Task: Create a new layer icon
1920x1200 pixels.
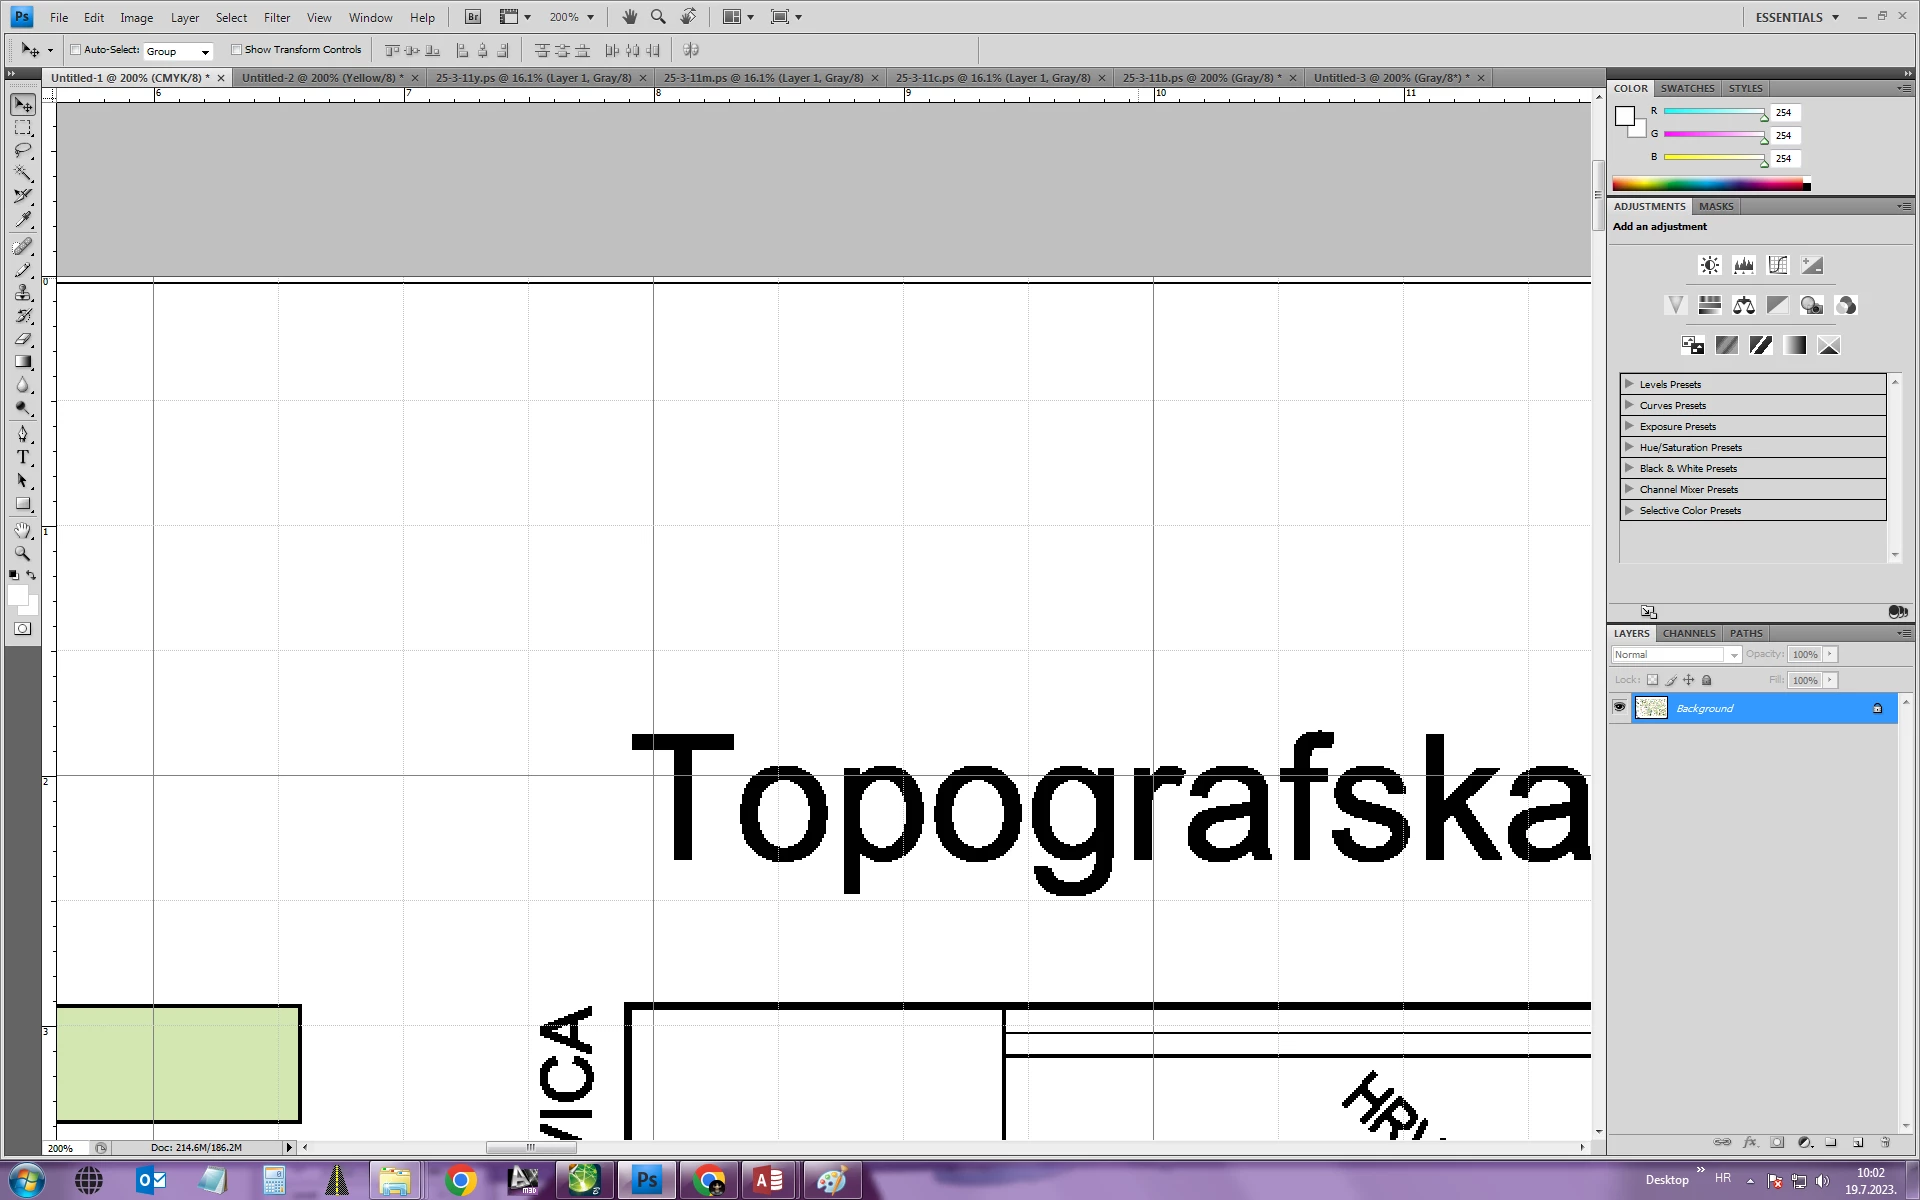Action: (x=1858, y=1142)
